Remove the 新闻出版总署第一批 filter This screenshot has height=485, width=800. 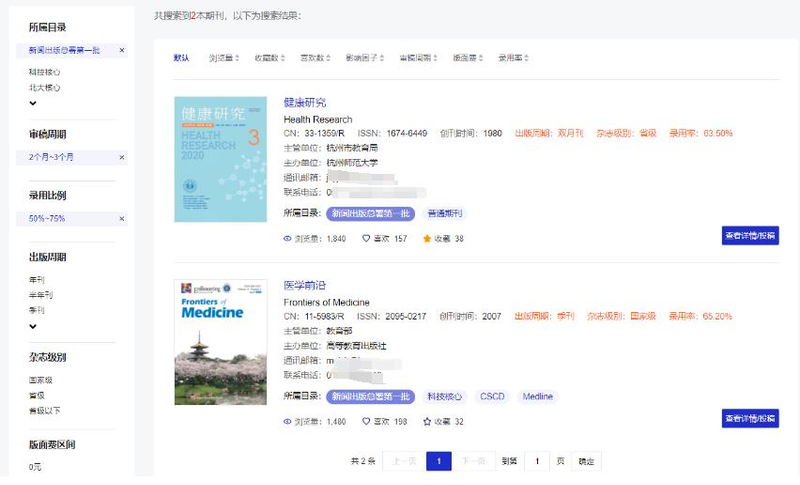(x=121, y=50)
